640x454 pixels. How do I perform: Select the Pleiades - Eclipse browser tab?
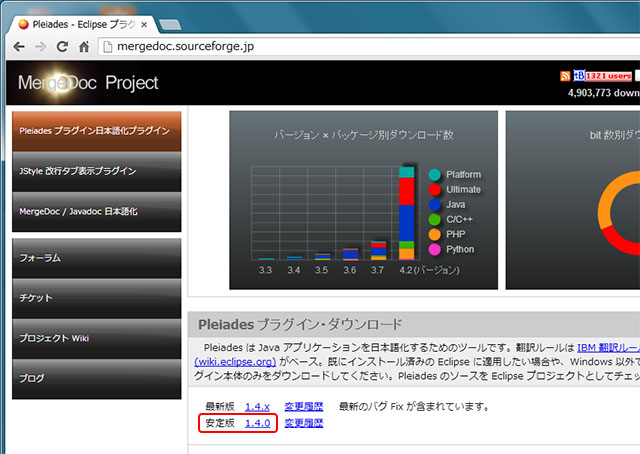coord(83,24)
